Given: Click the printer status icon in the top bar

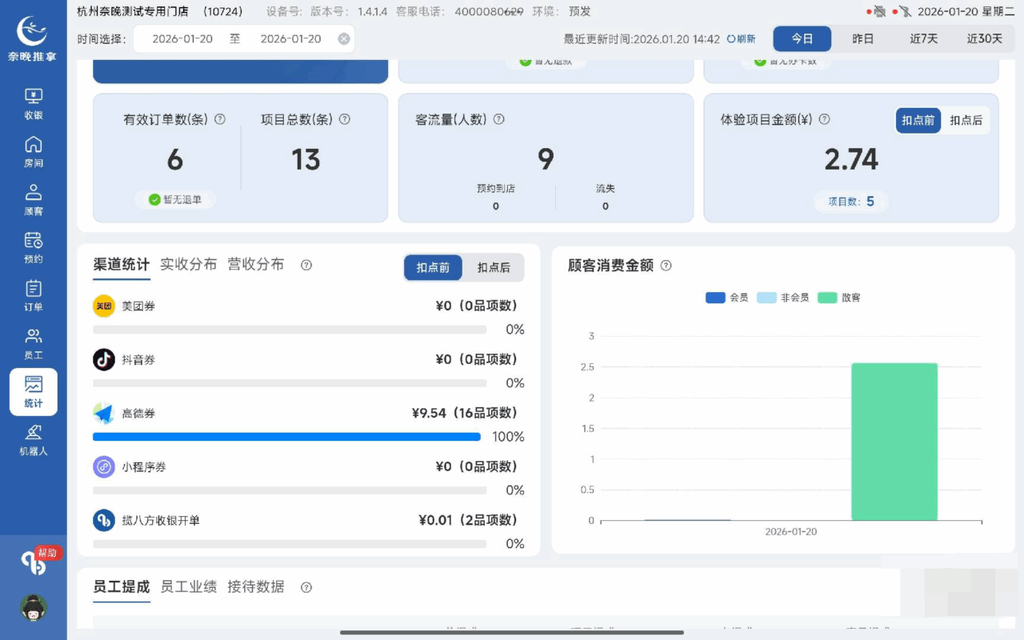Looking at the screenshot, I should [881, 12].
